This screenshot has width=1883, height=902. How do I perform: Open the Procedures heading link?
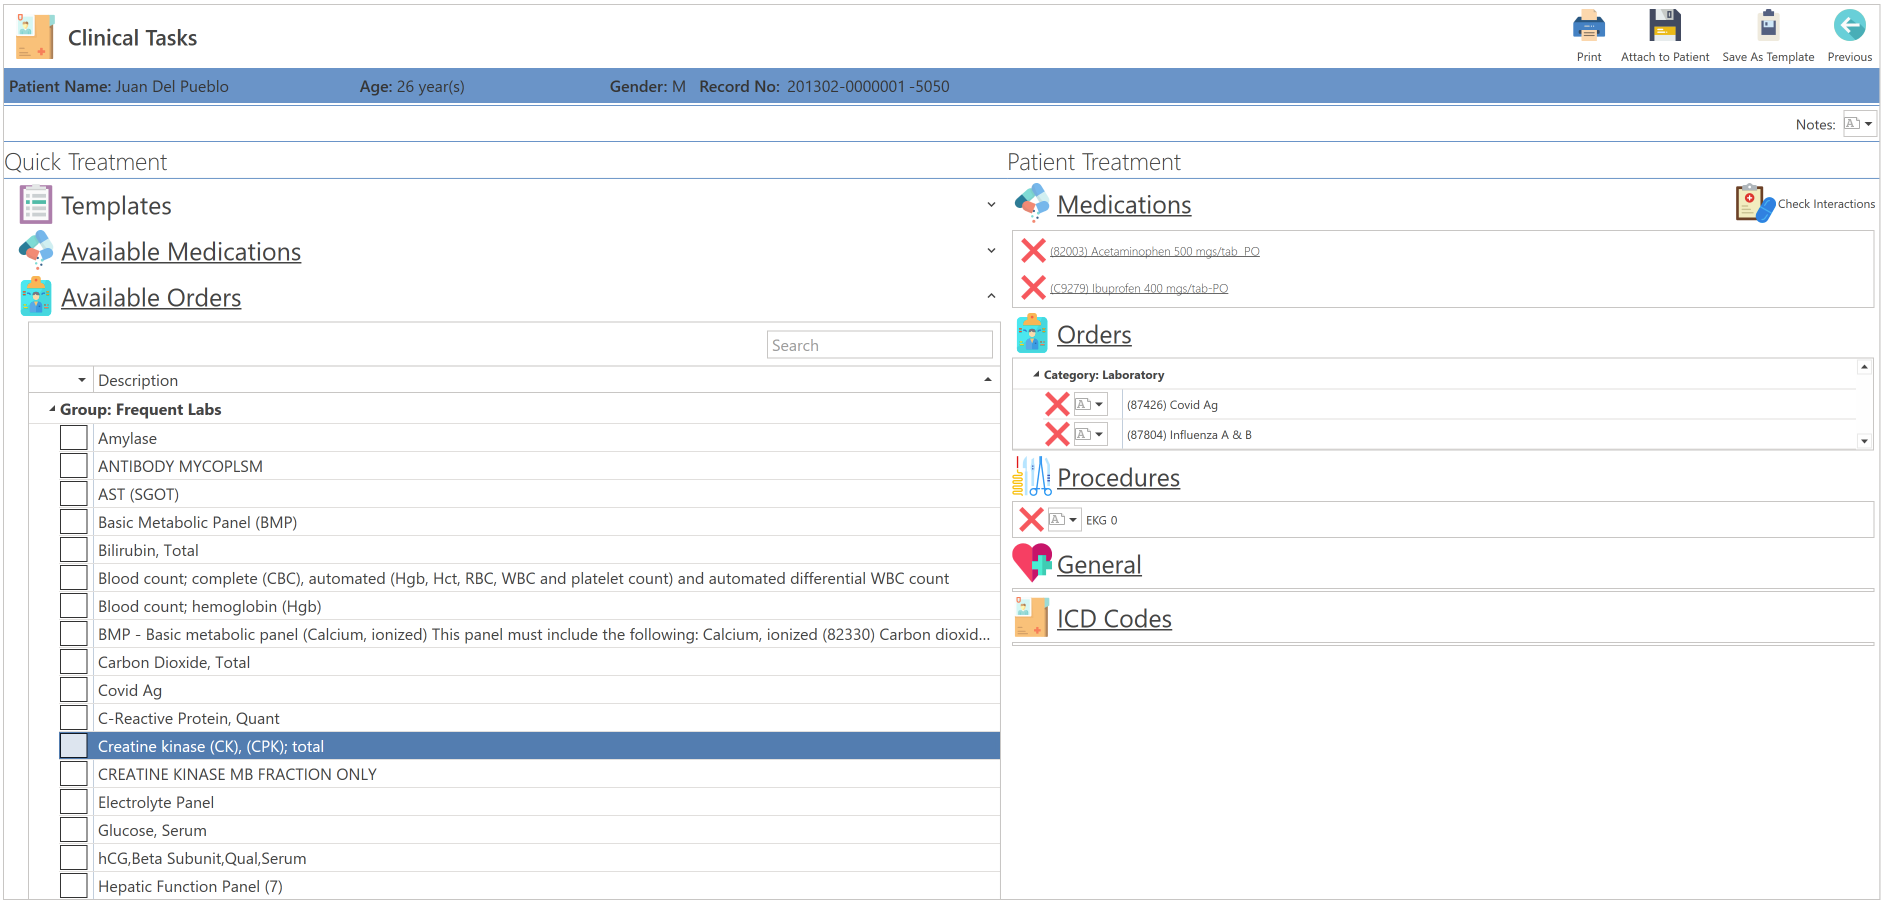point(1118,477)
